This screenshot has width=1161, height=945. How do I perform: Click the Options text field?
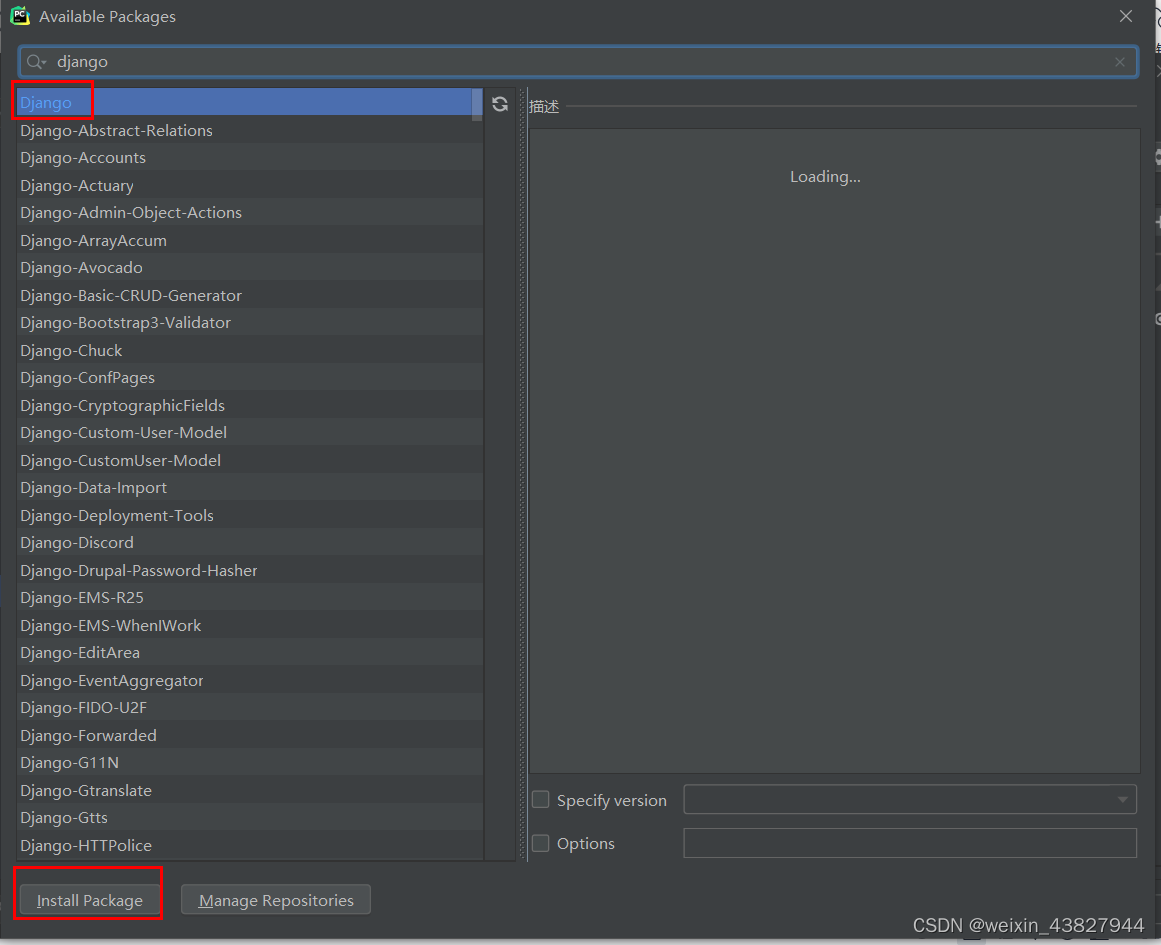(910, 843)
